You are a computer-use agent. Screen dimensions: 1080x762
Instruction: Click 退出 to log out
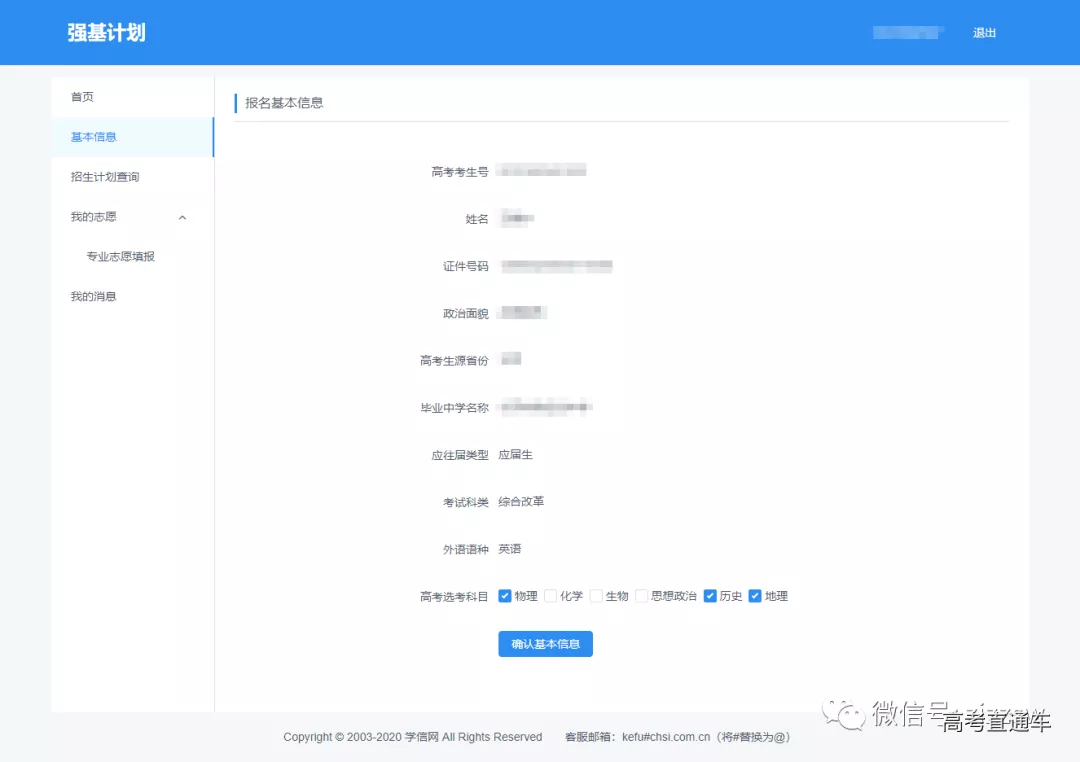click(x=984, y=33)
